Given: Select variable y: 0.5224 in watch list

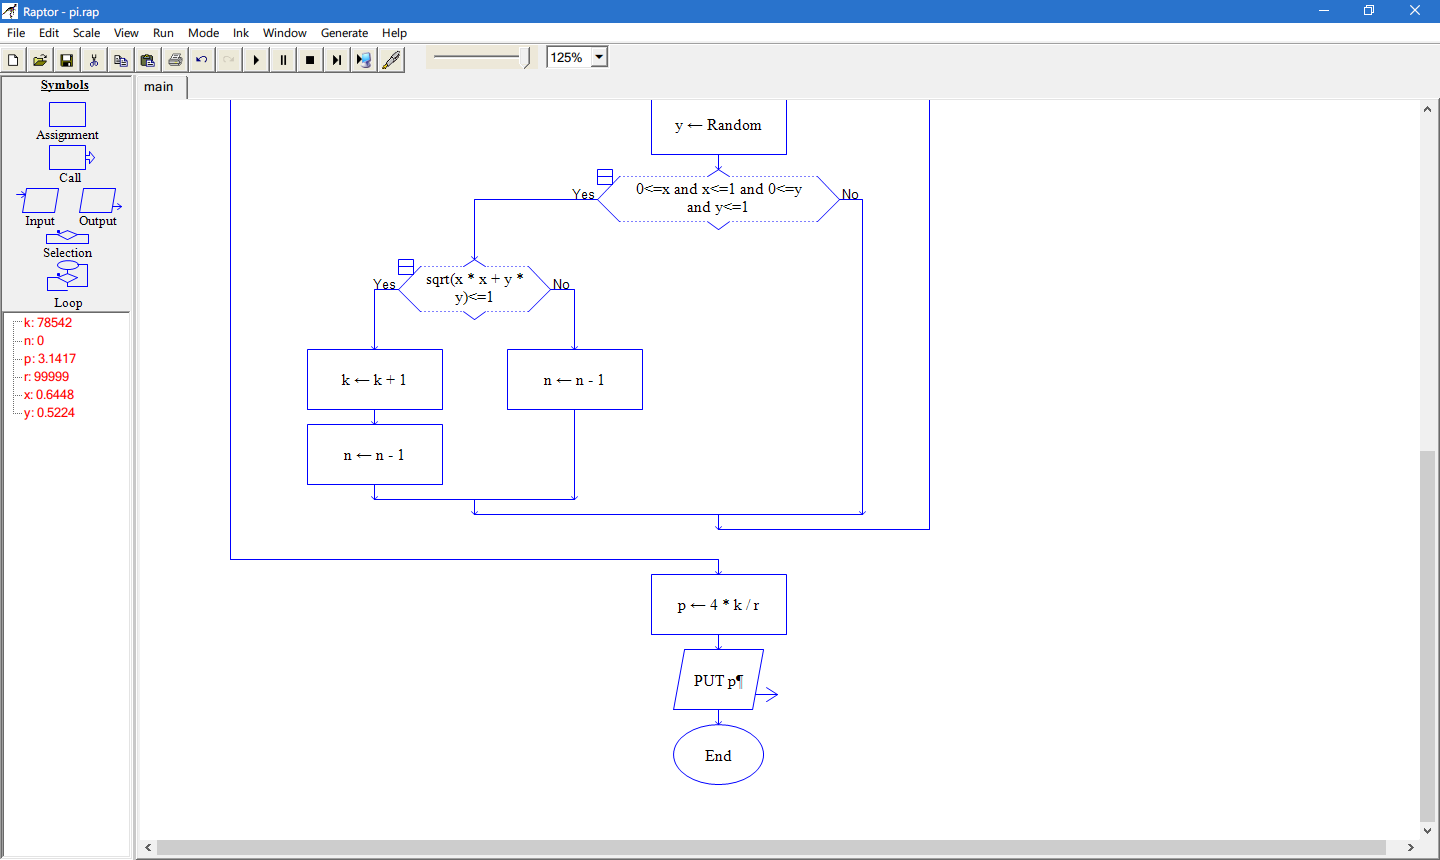Looking at the screenshot, I should (x=49, y=413).
